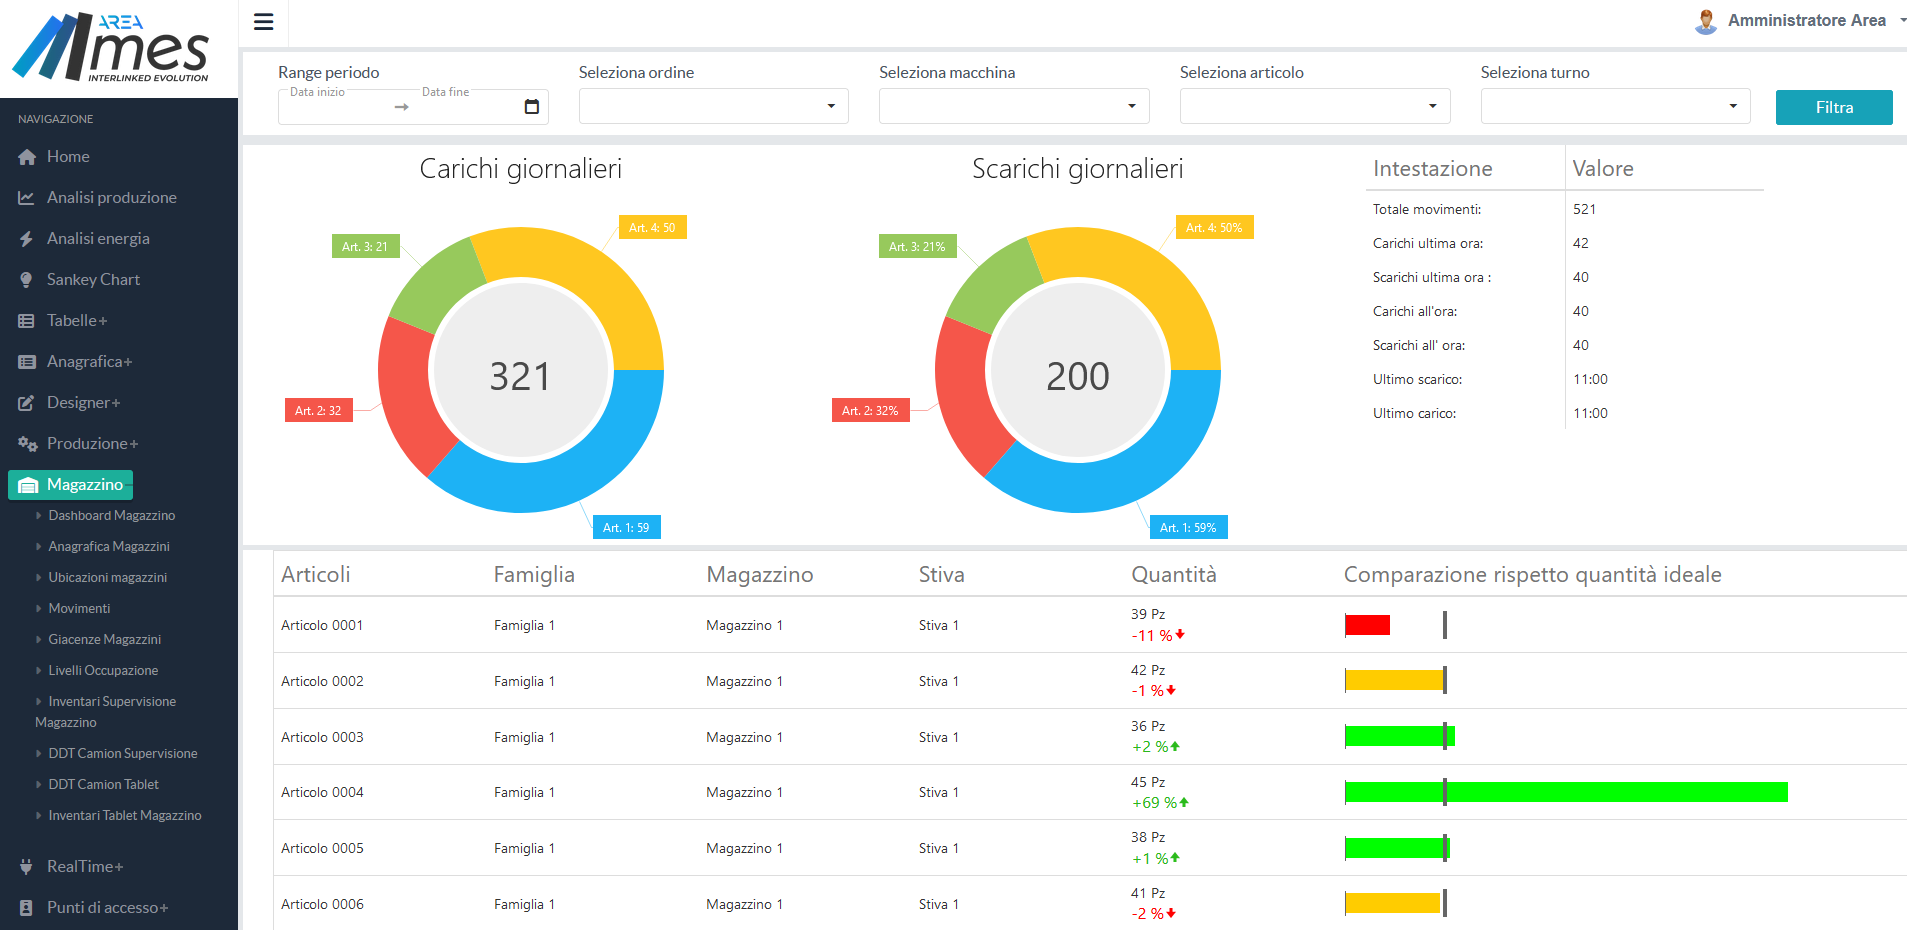This screenshot has height=930, width=1907.
Task: Open Giacenze Magazzini link
Action: tap(105, 640)
